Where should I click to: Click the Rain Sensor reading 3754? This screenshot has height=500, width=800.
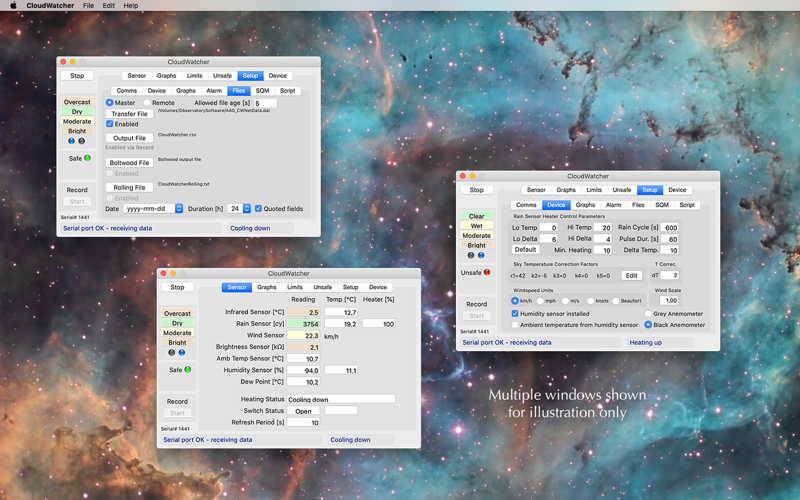point(303,323)
